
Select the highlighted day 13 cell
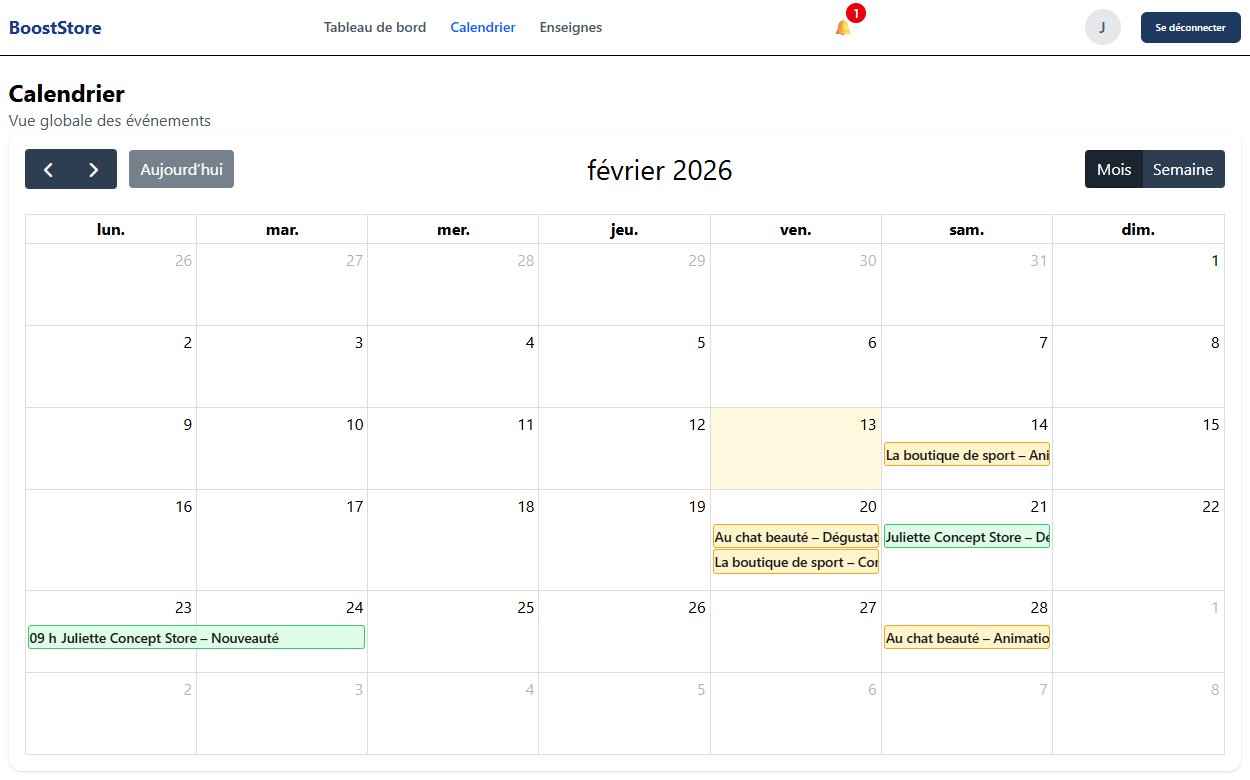pos(795,460)
